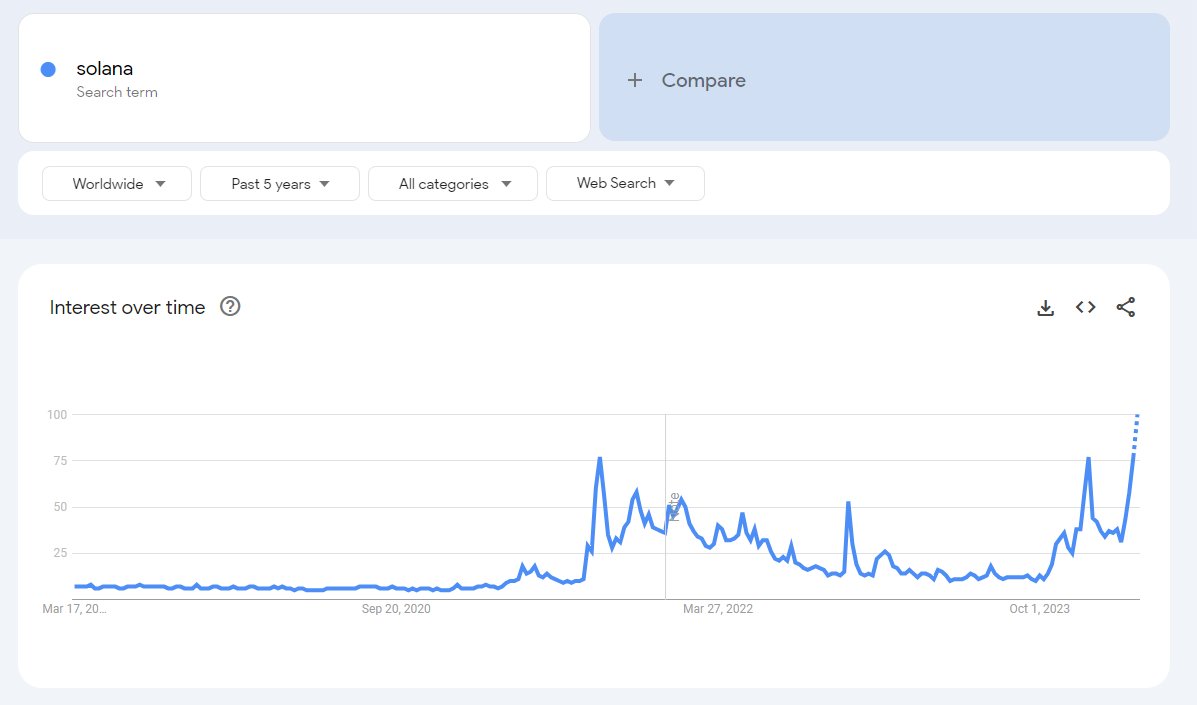Click the Note marker on the chart
Image resolution: width=1197 pixels, height=705 pixels.
(x=673, y=507)
